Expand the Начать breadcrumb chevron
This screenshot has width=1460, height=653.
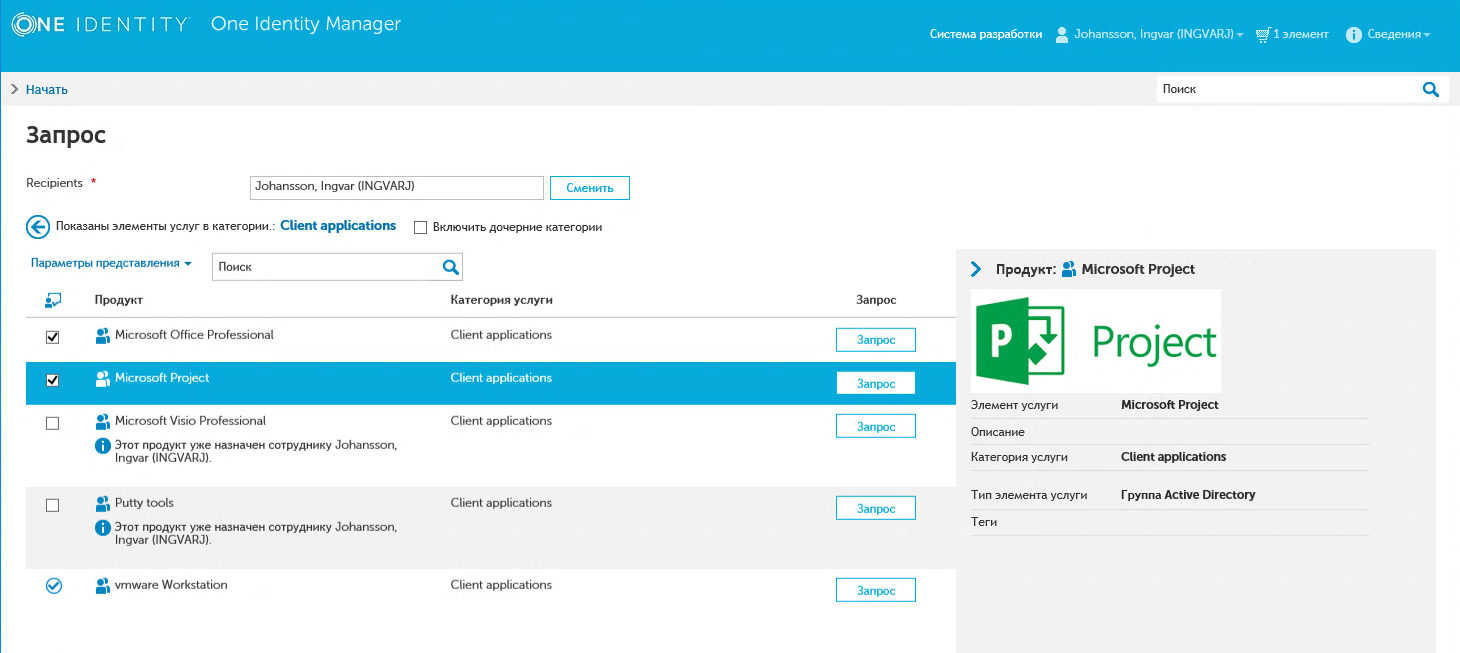[15, 89]
